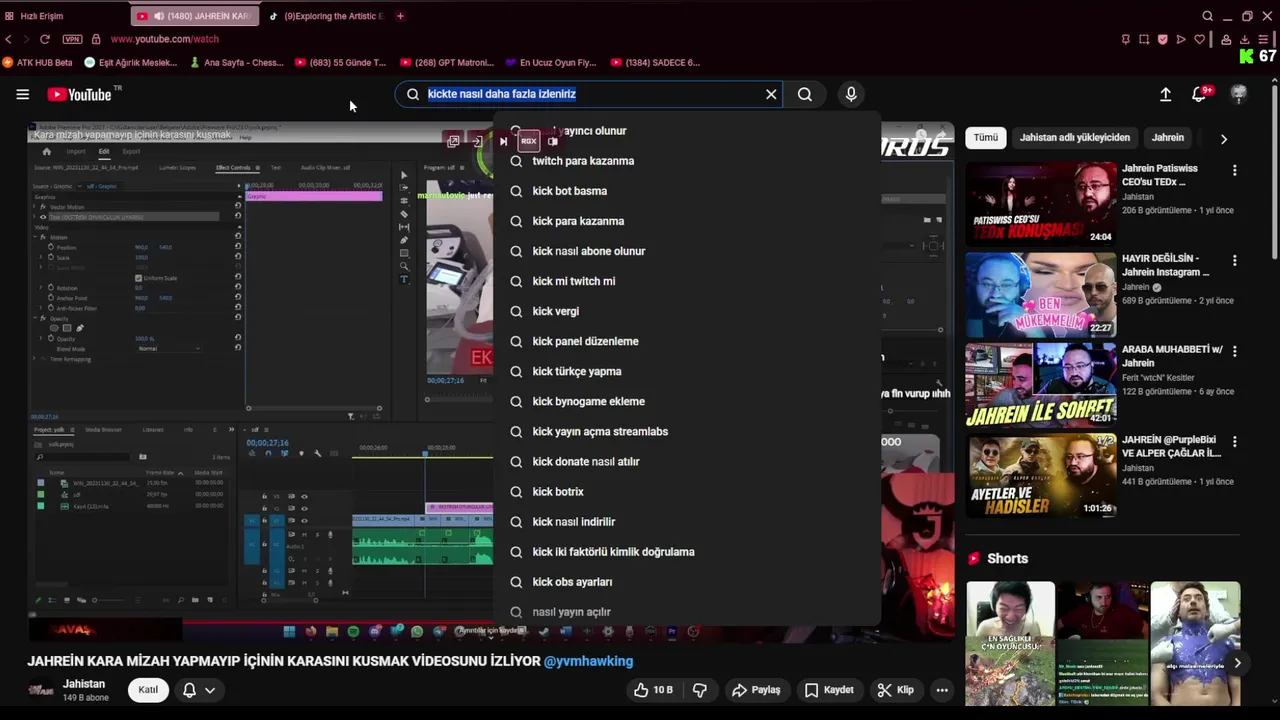1280x720 pixels.
Task: Select the (1480) JAHREİN KAR YouTube tab
Action: (194, 16)
